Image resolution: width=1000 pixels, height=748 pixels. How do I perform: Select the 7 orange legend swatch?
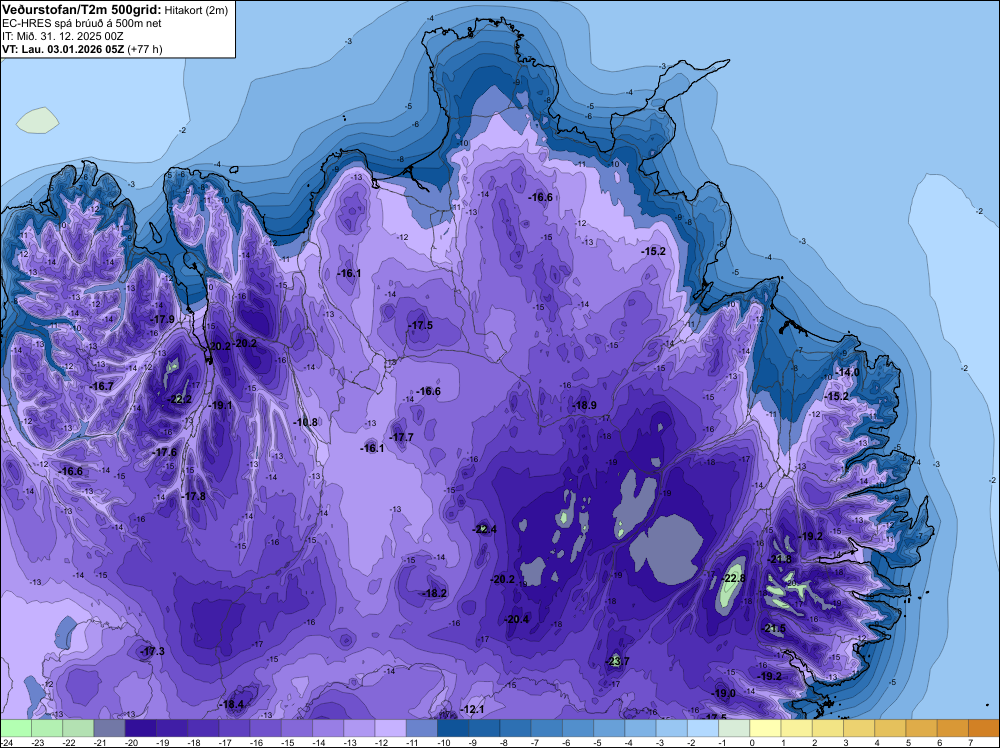[985, 728]
